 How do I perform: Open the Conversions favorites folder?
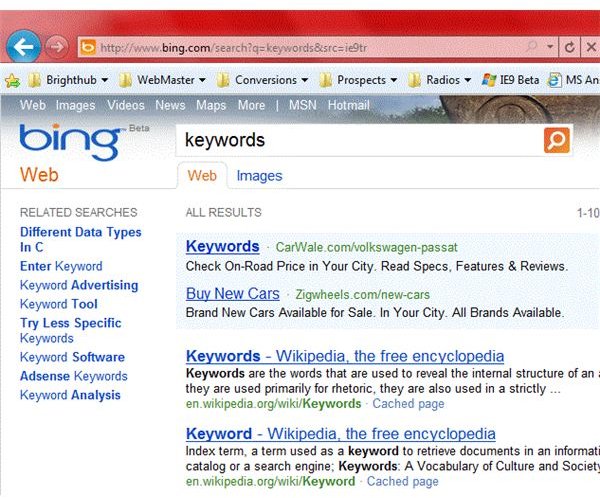(262, 80)
